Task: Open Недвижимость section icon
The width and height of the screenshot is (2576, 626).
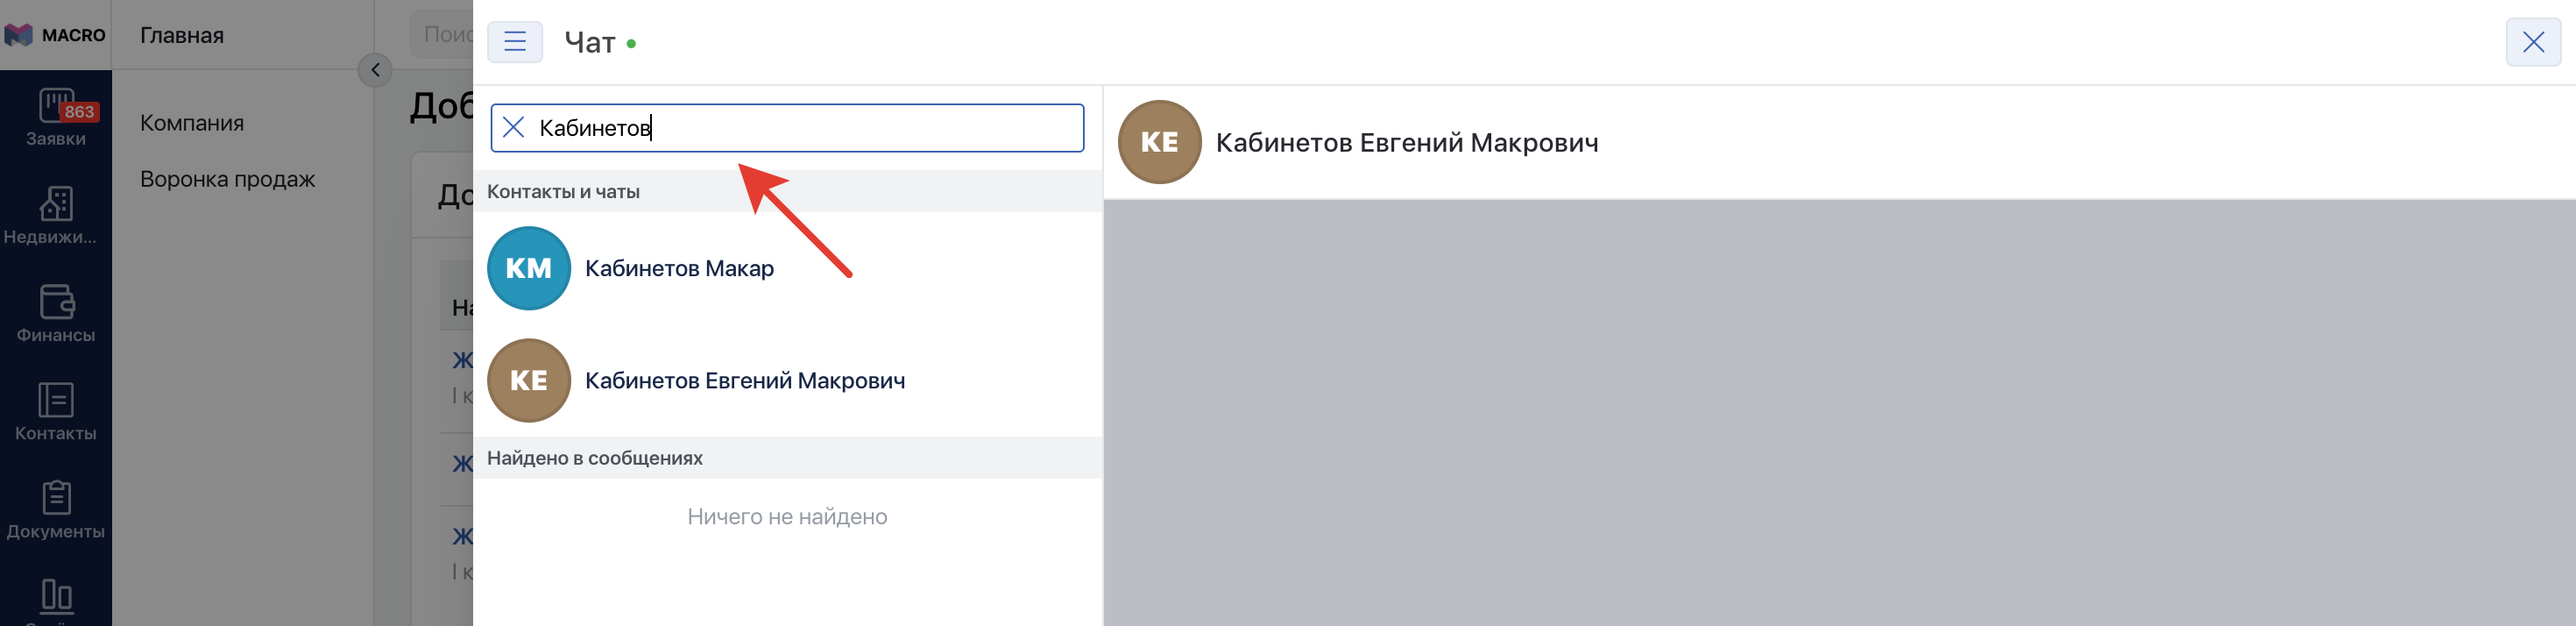Action: [56, 204]
